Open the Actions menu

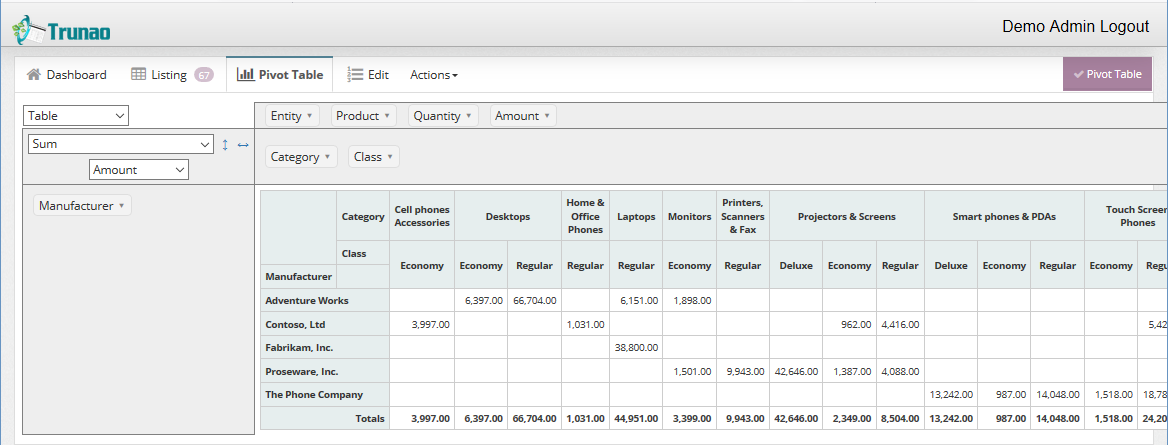[x=434, y=75]
